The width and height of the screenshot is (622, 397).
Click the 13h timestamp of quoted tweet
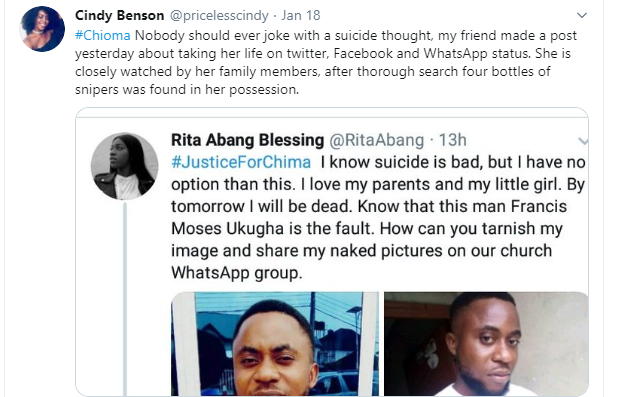tap(453, 140)
